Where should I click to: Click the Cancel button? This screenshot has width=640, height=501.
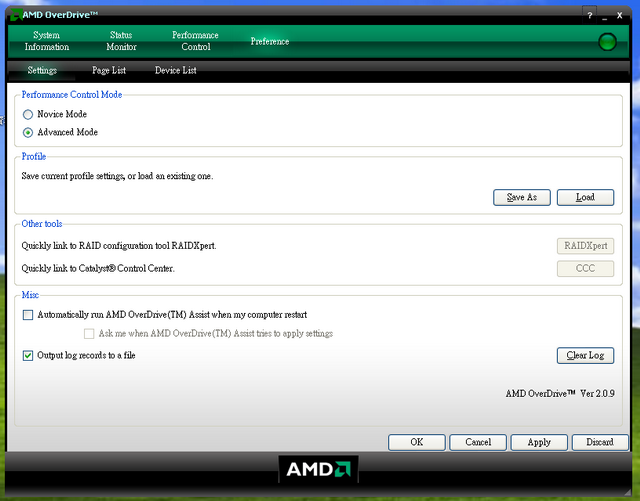tap(478, 442)
